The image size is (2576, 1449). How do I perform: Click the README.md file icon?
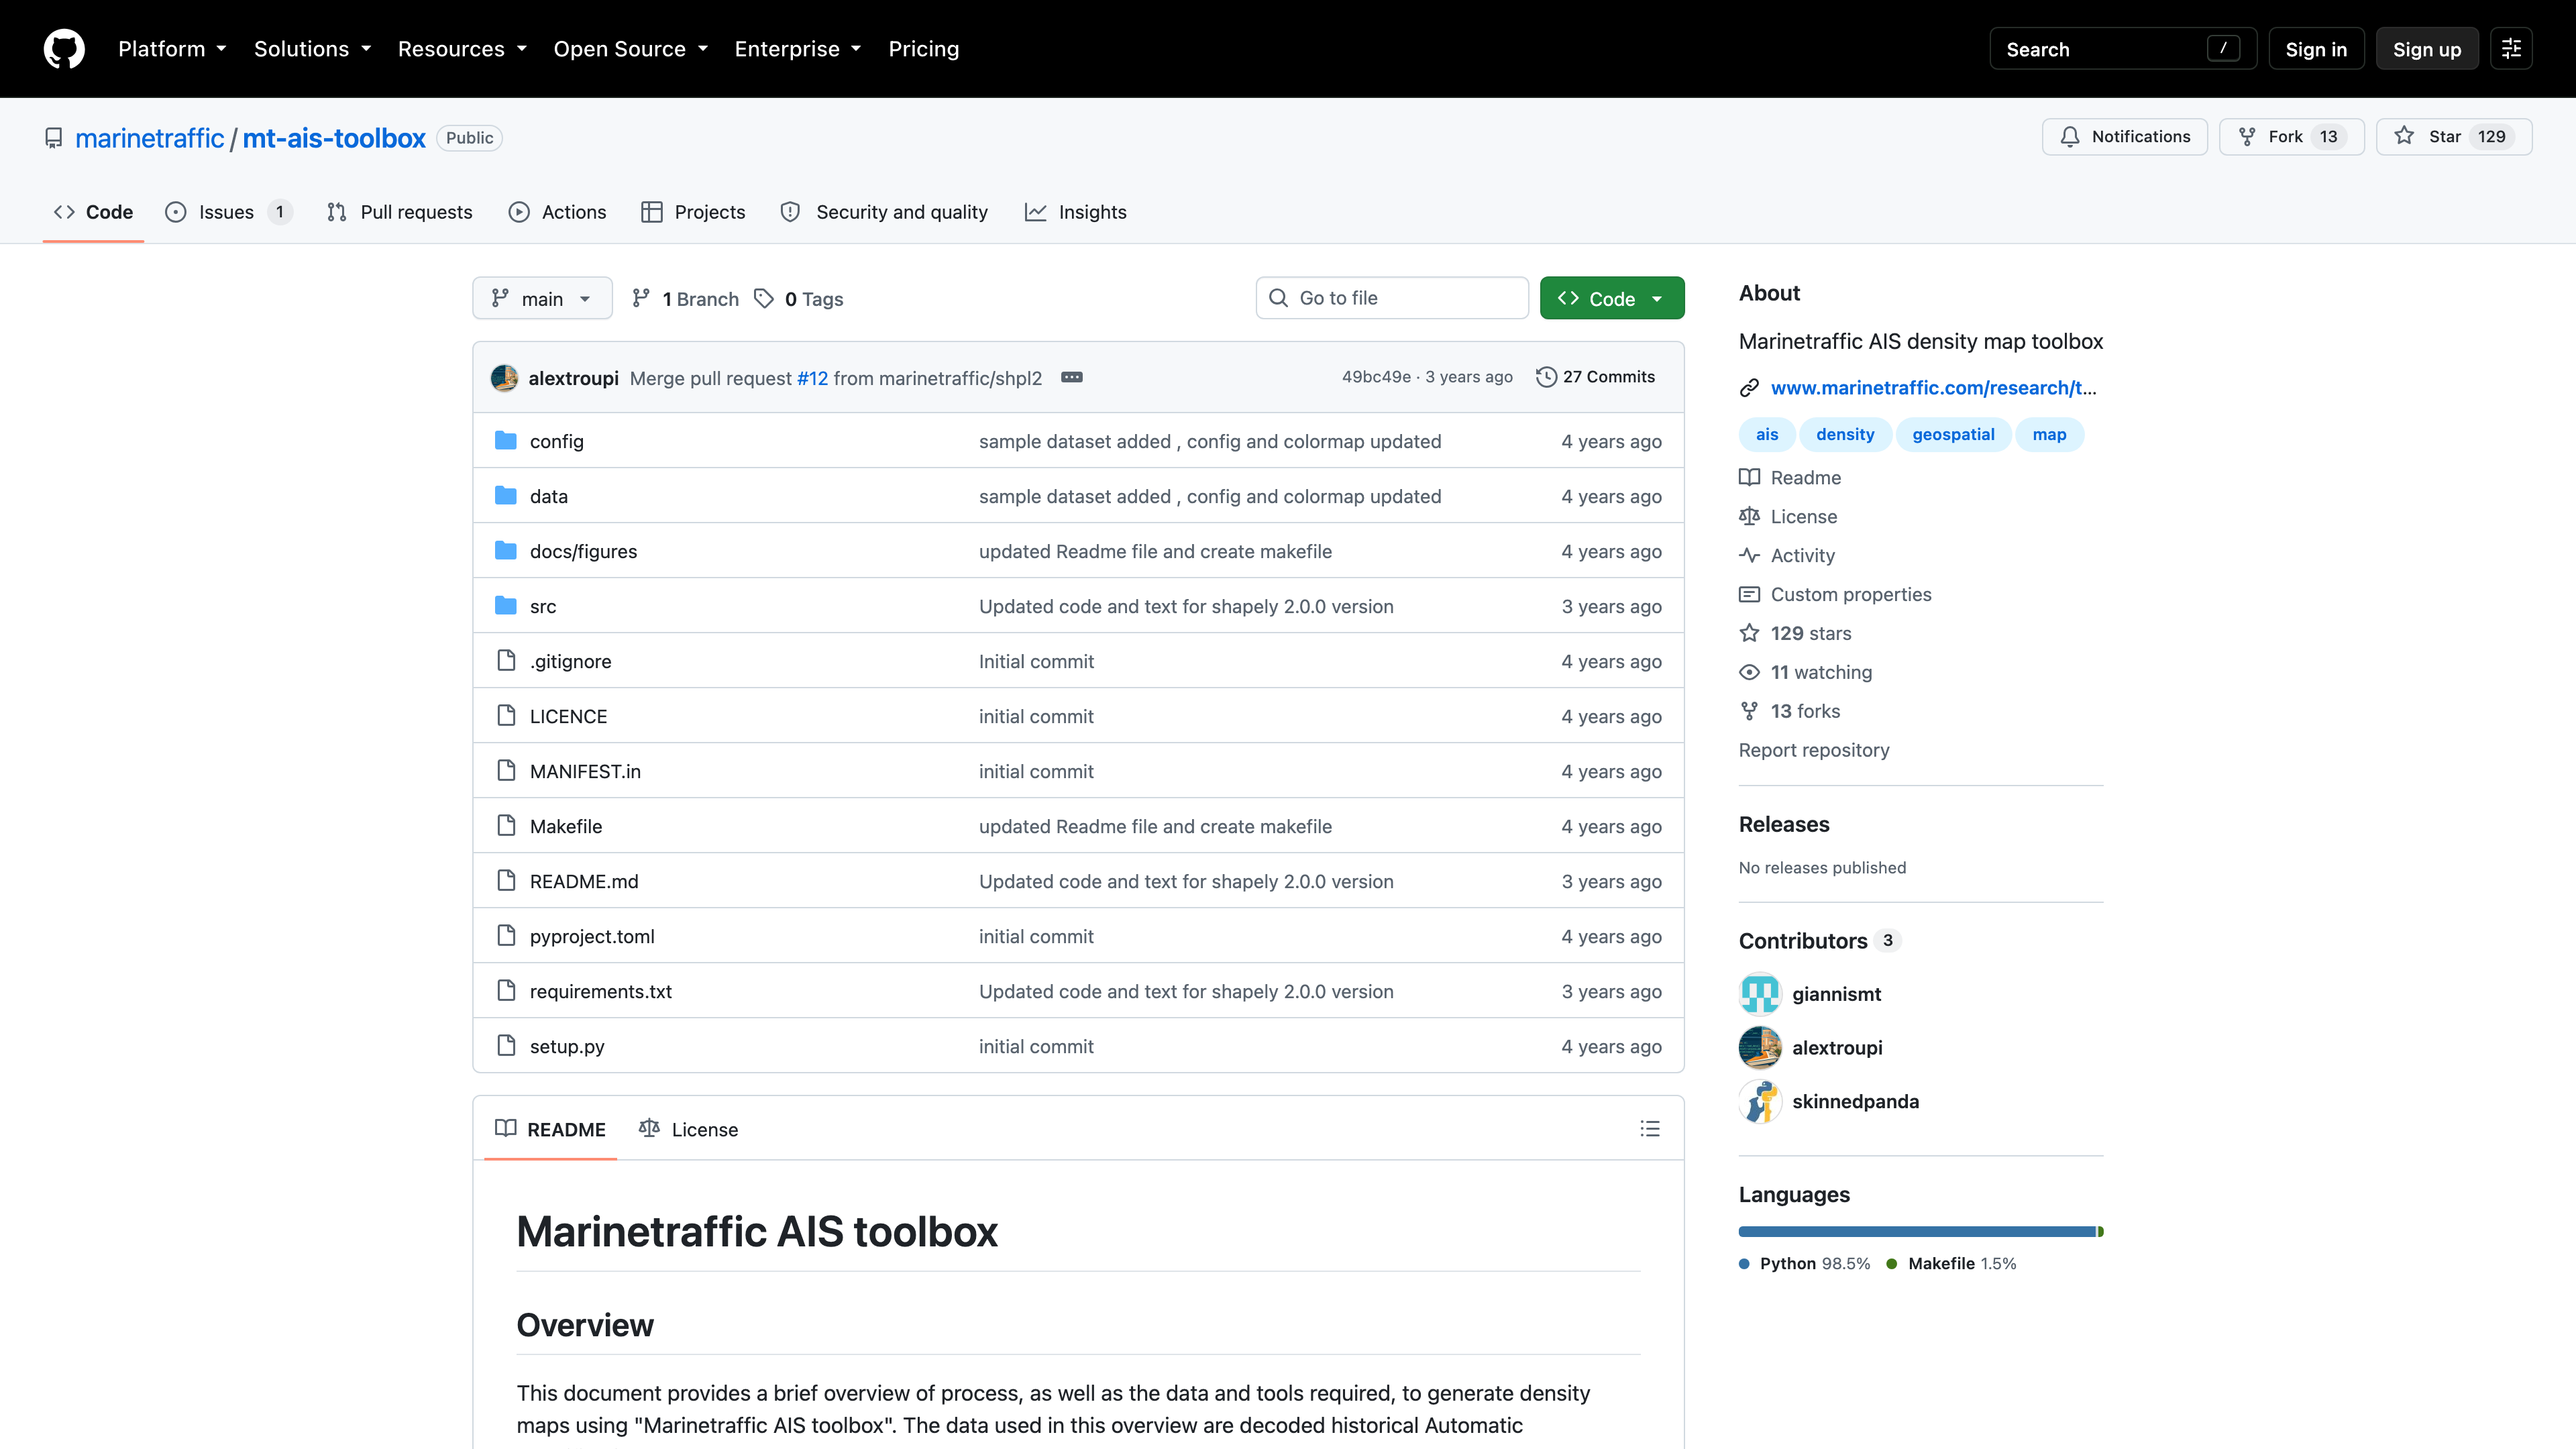click(x=507, y=881)
